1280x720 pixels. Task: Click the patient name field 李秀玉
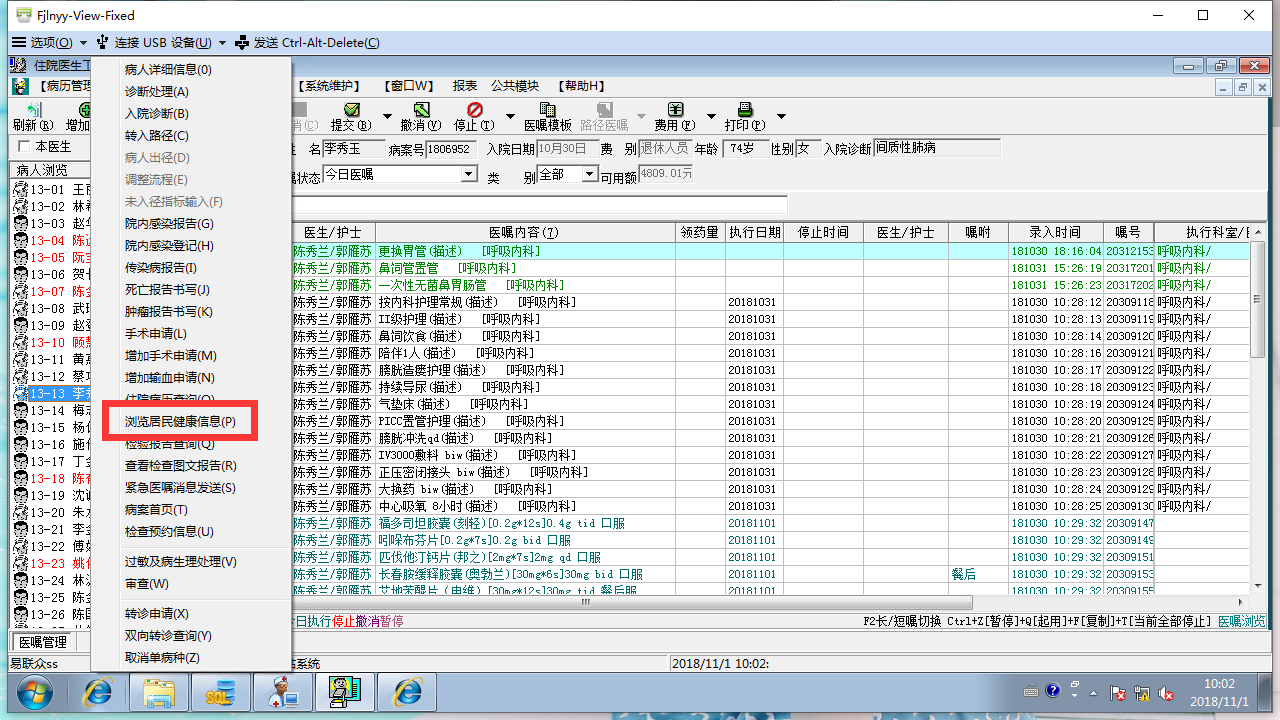click(353, 149)
